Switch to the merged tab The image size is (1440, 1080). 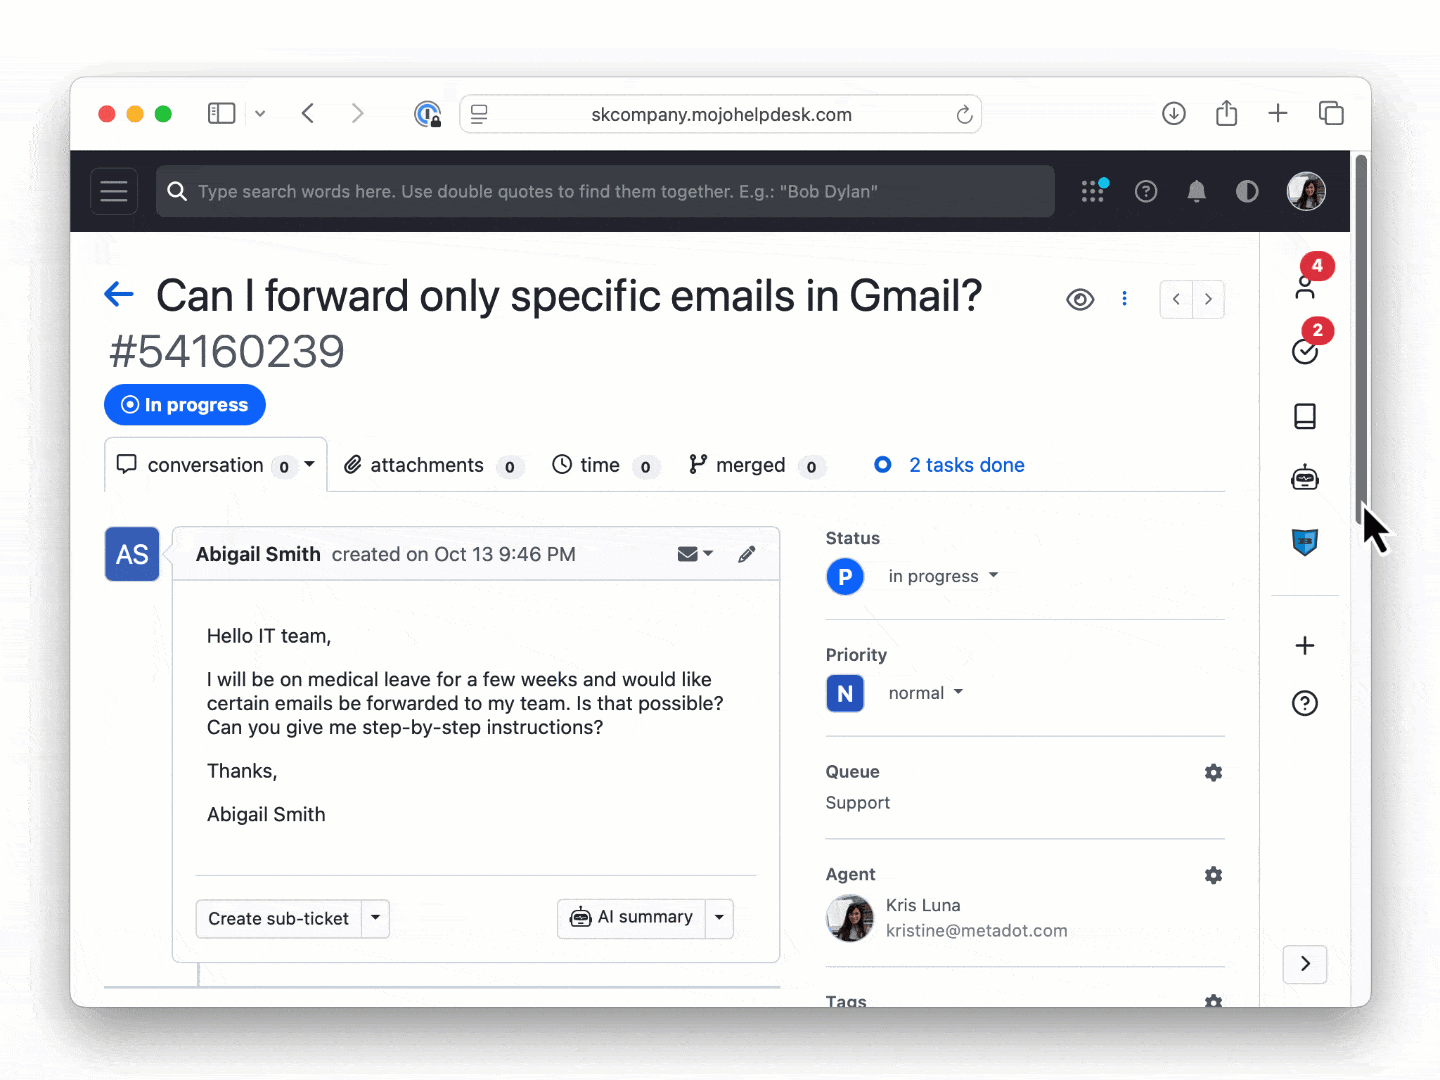click(750, 465)
